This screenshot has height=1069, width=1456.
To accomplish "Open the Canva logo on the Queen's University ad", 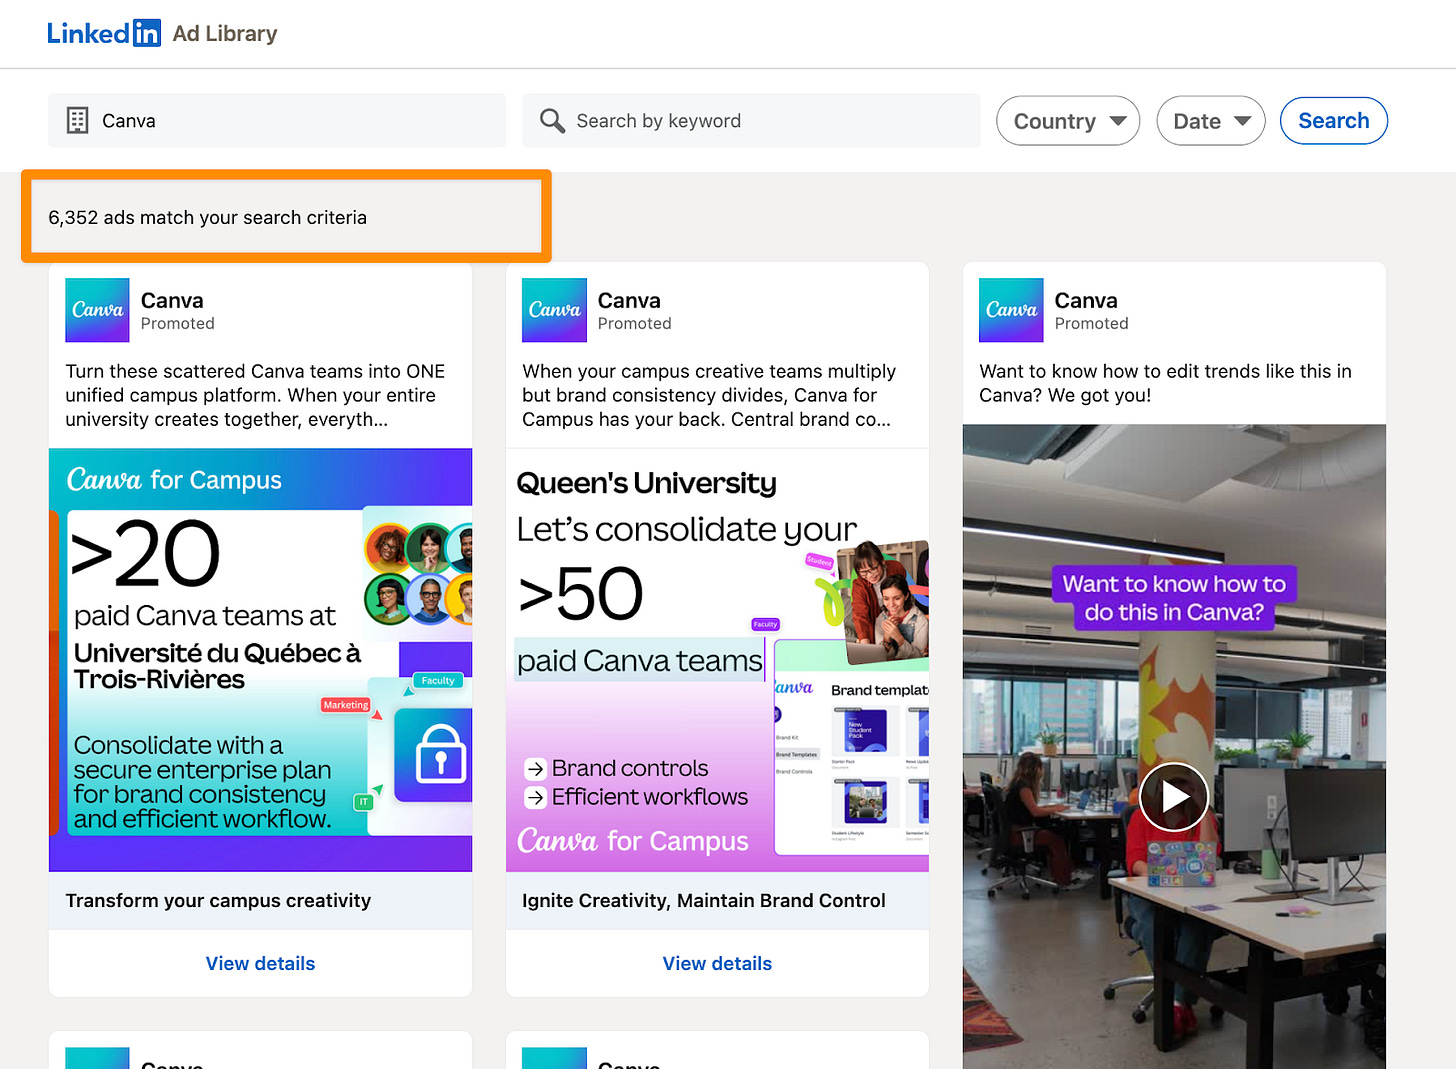I will pyautogui.click(x=554, y=310).
